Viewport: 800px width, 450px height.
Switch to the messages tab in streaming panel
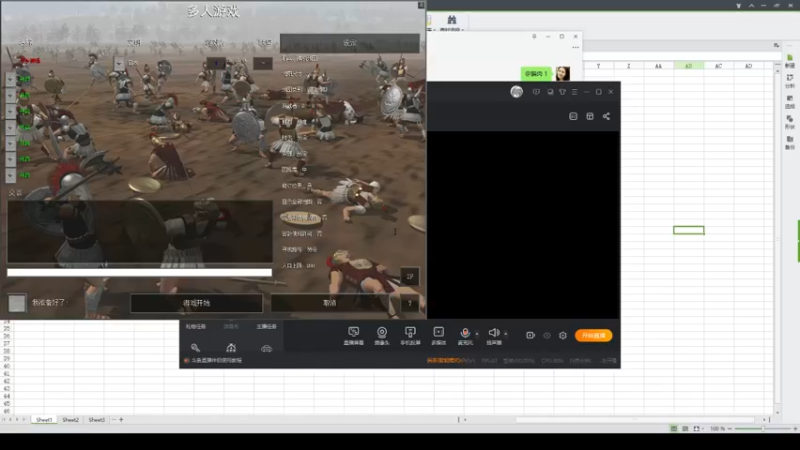231,326
